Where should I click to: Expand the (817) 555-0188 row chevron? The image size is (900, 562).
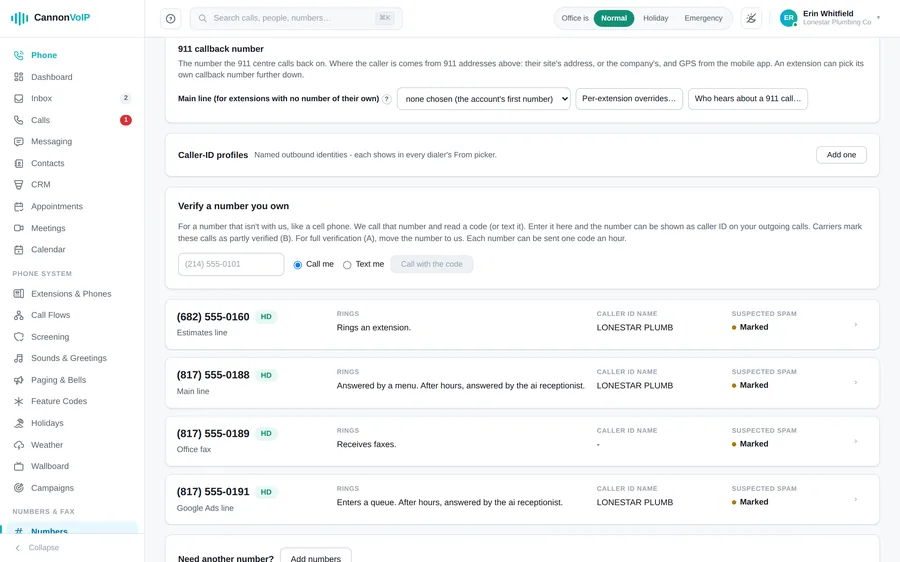pyautogui.click(x=855, y=383)
